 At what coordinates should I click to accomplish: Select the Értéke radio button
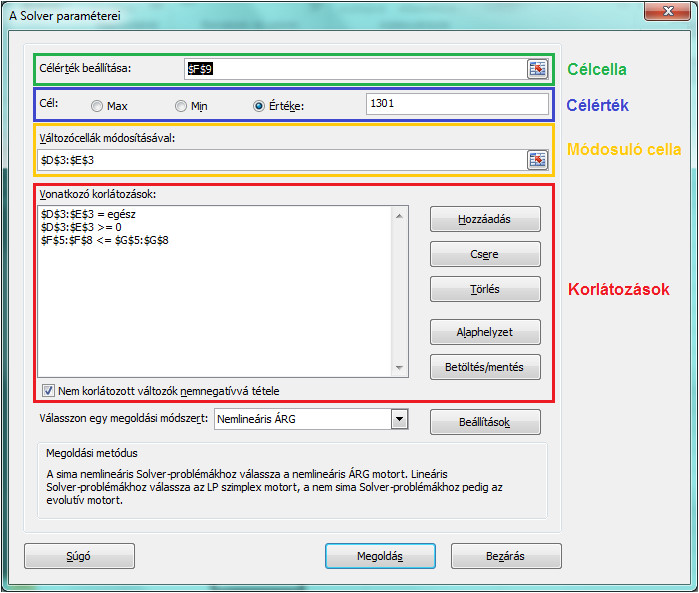259,106
